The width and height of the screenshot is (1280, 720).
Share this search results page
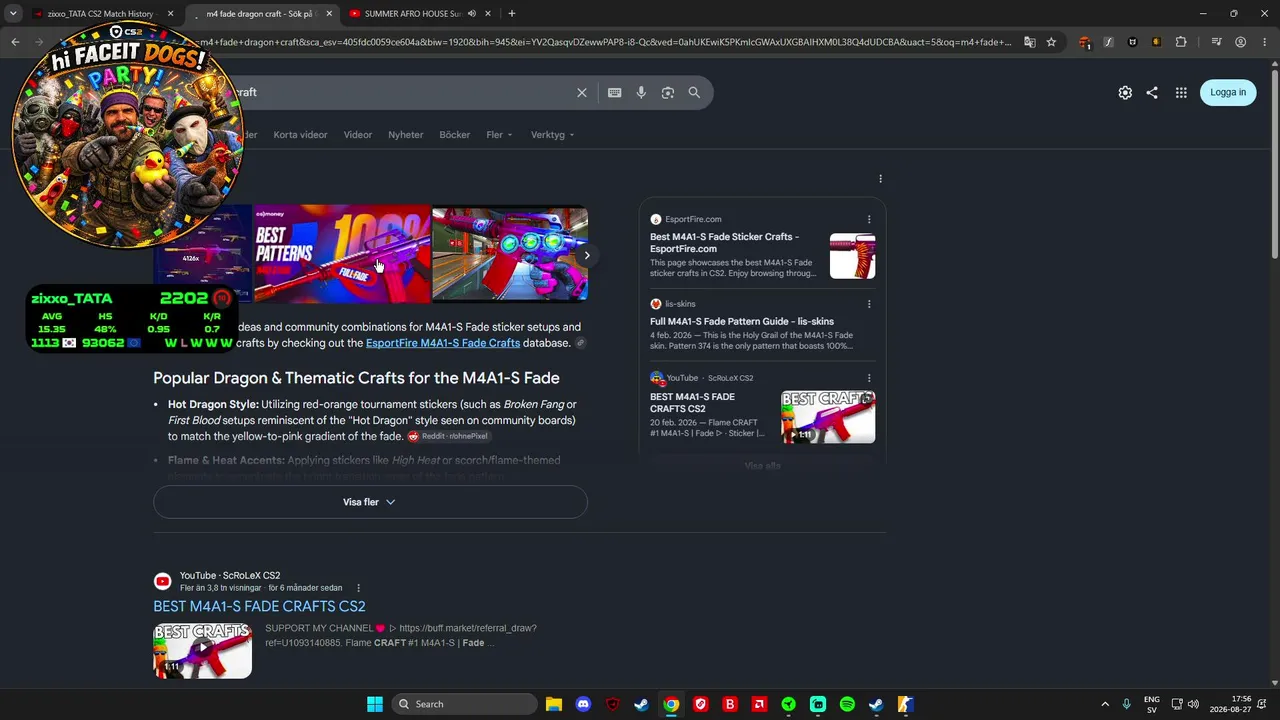(x=1152, y=92)
